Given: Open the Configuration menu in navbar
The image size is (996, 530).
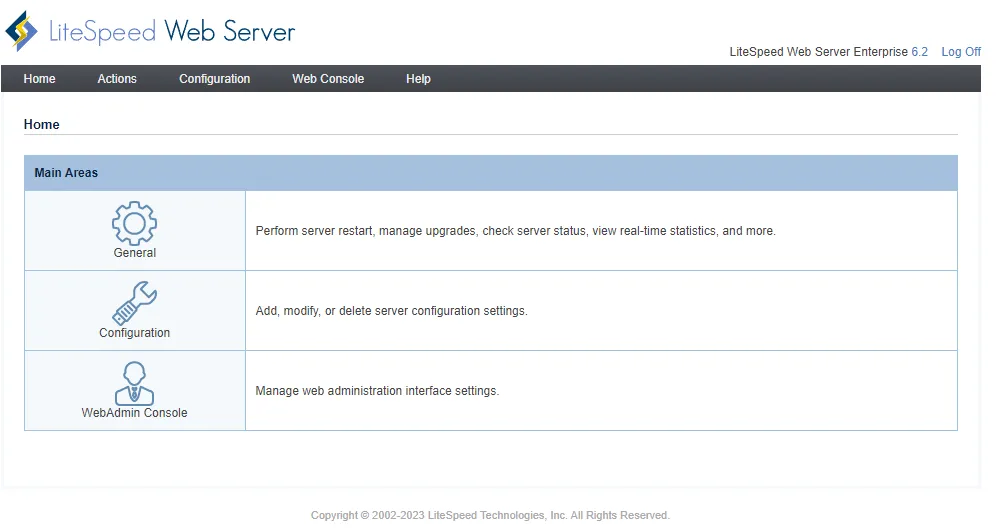Looking at the screenshot, I should (x=215, y=79).
